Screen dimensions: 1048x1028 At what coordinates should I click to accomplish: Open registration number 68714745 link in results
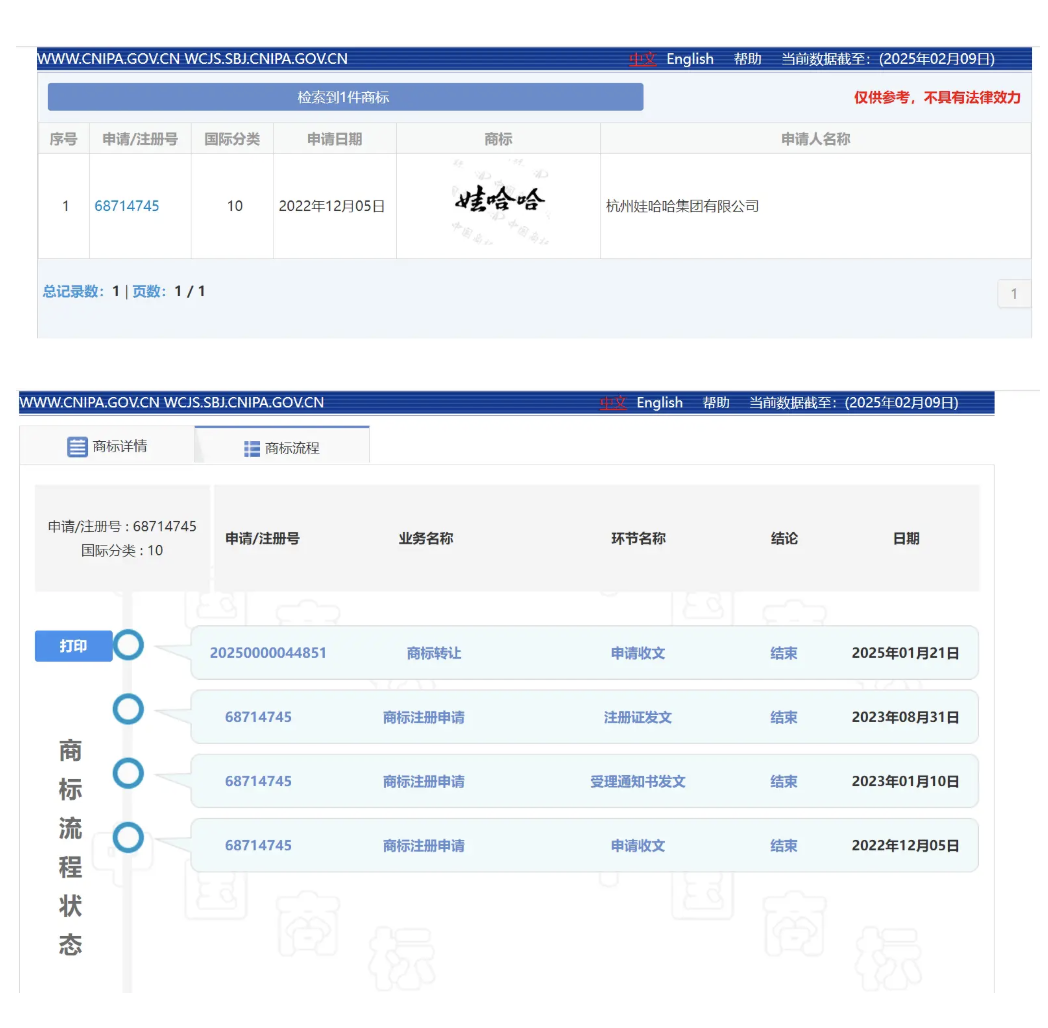coord(127,206)
